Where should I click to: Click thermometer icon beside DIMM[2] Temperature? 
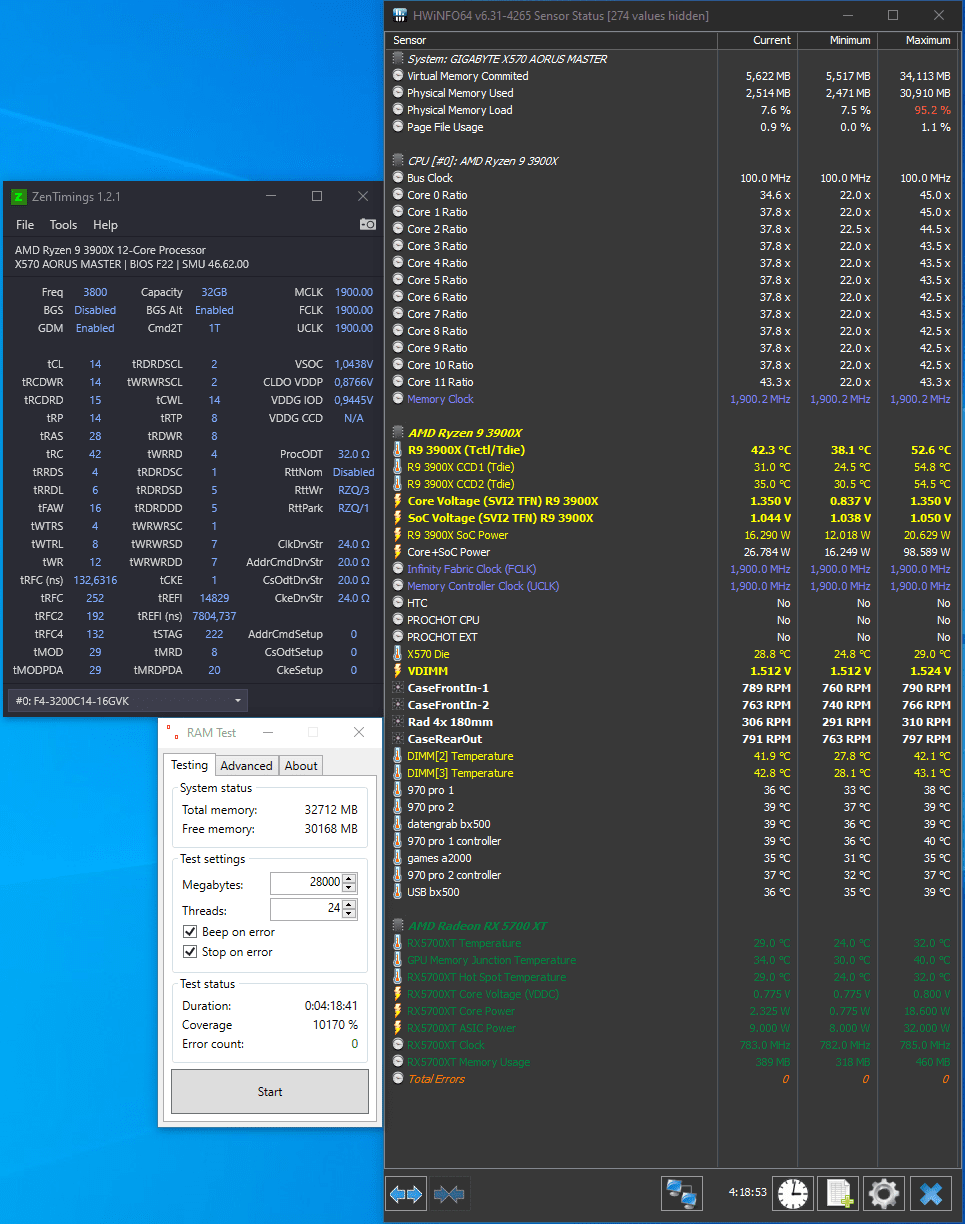point(398,756)
